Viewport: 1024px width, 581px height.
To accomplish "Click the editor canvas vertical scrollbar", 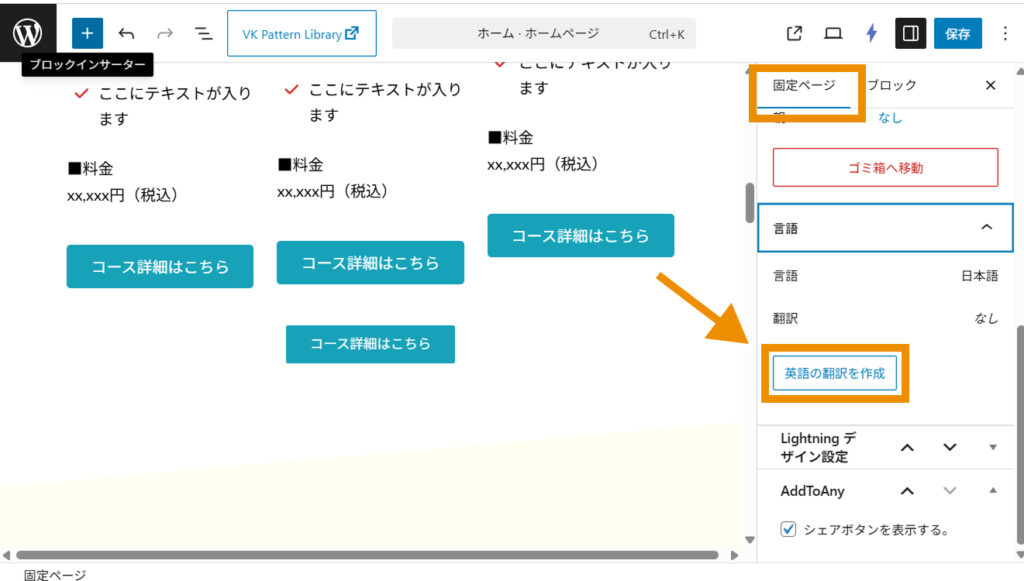I will tap(750, 204).
